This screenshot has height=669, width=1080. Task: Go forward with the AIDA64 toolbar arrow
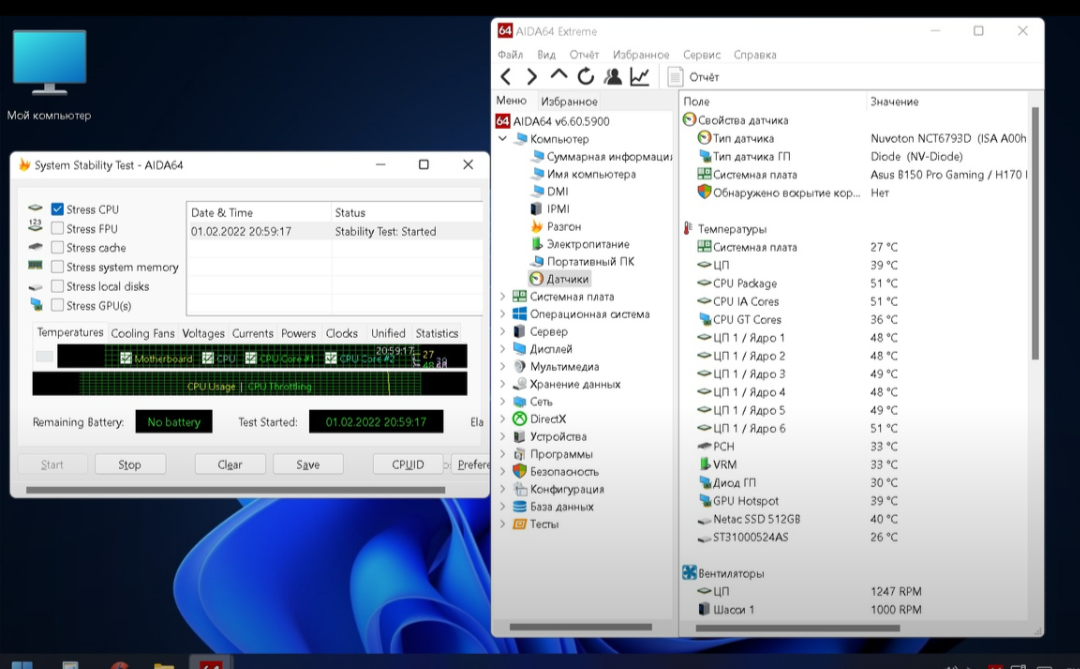tap(532, 76)
